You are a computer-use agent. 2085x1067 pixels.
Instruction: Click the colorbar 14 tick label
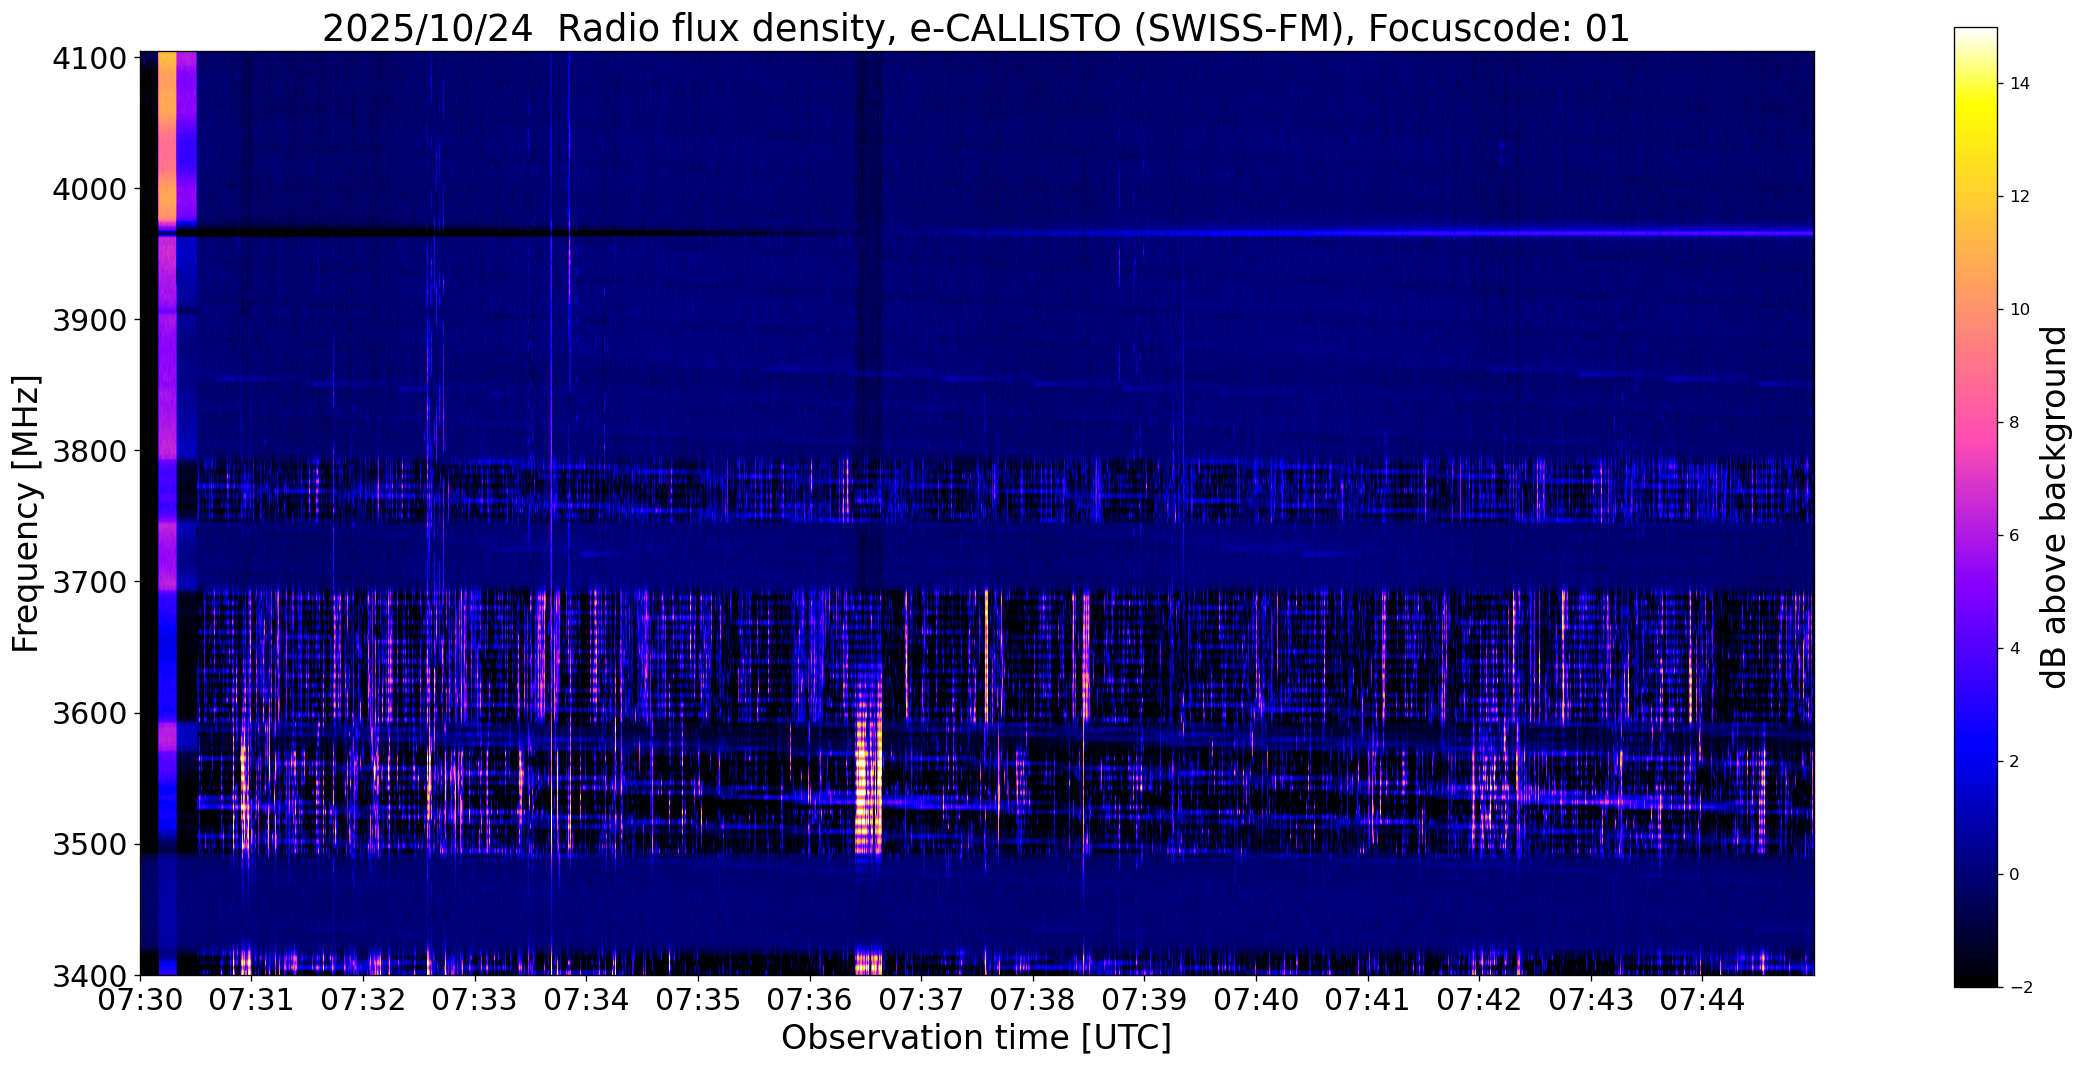click(x=2020, y=84)
